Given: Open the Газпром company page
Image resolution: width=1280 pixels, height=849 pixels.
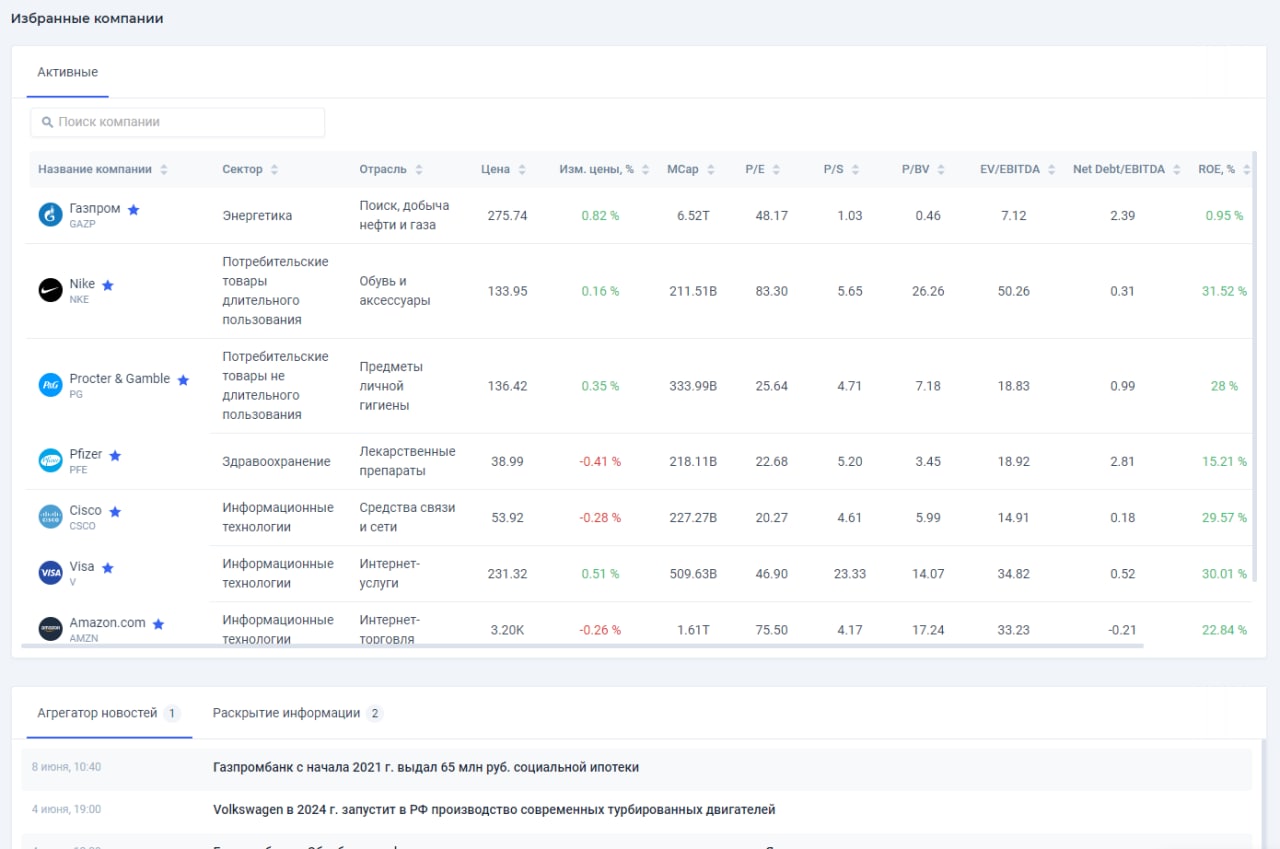Looking at the screenshot, I should (95, 209).
